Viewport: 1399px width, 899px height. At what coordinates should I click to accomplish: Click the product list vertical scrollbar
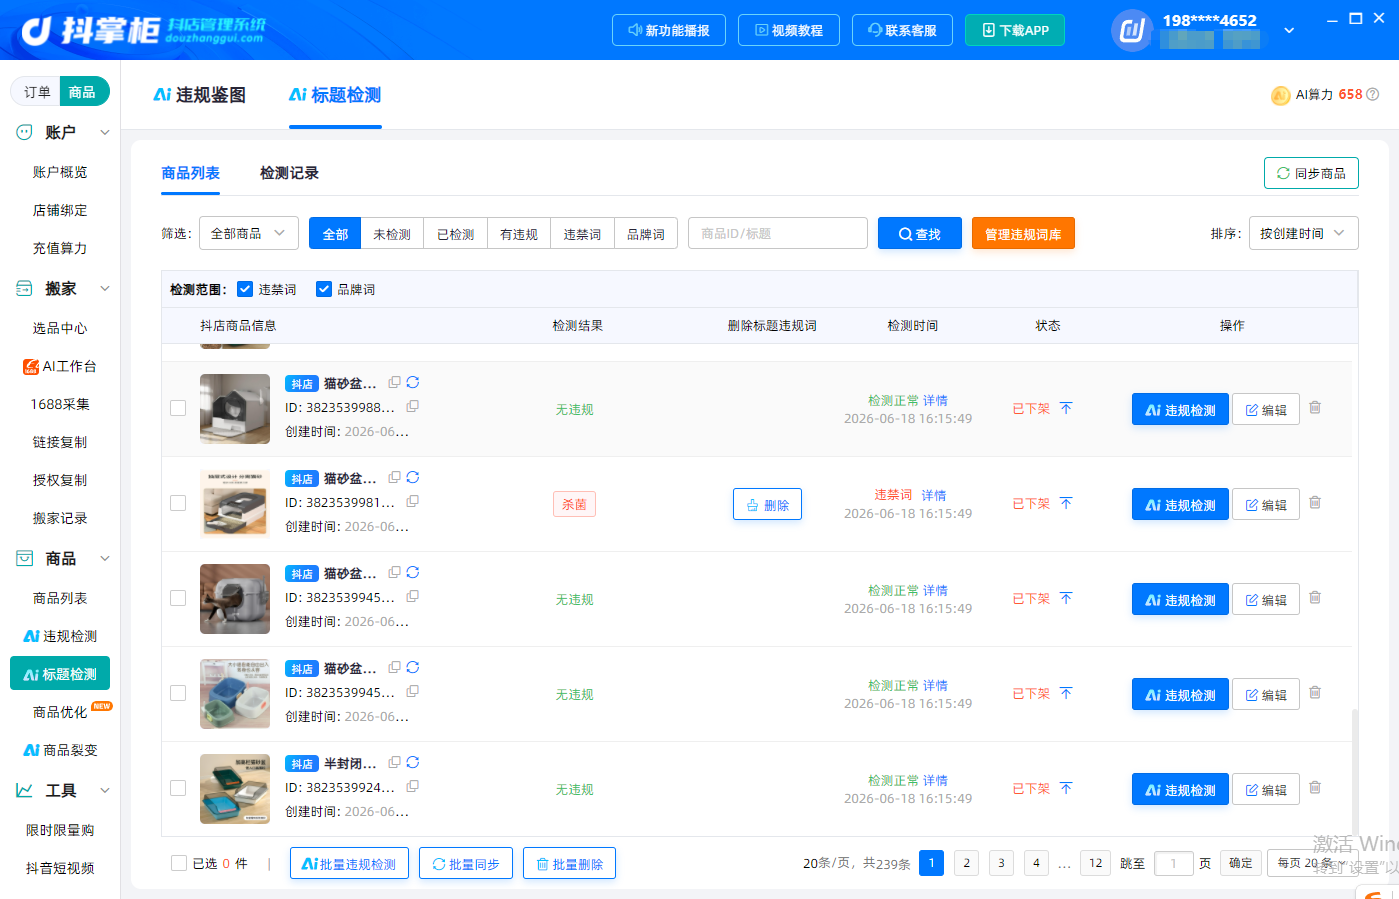point(1355,772)
